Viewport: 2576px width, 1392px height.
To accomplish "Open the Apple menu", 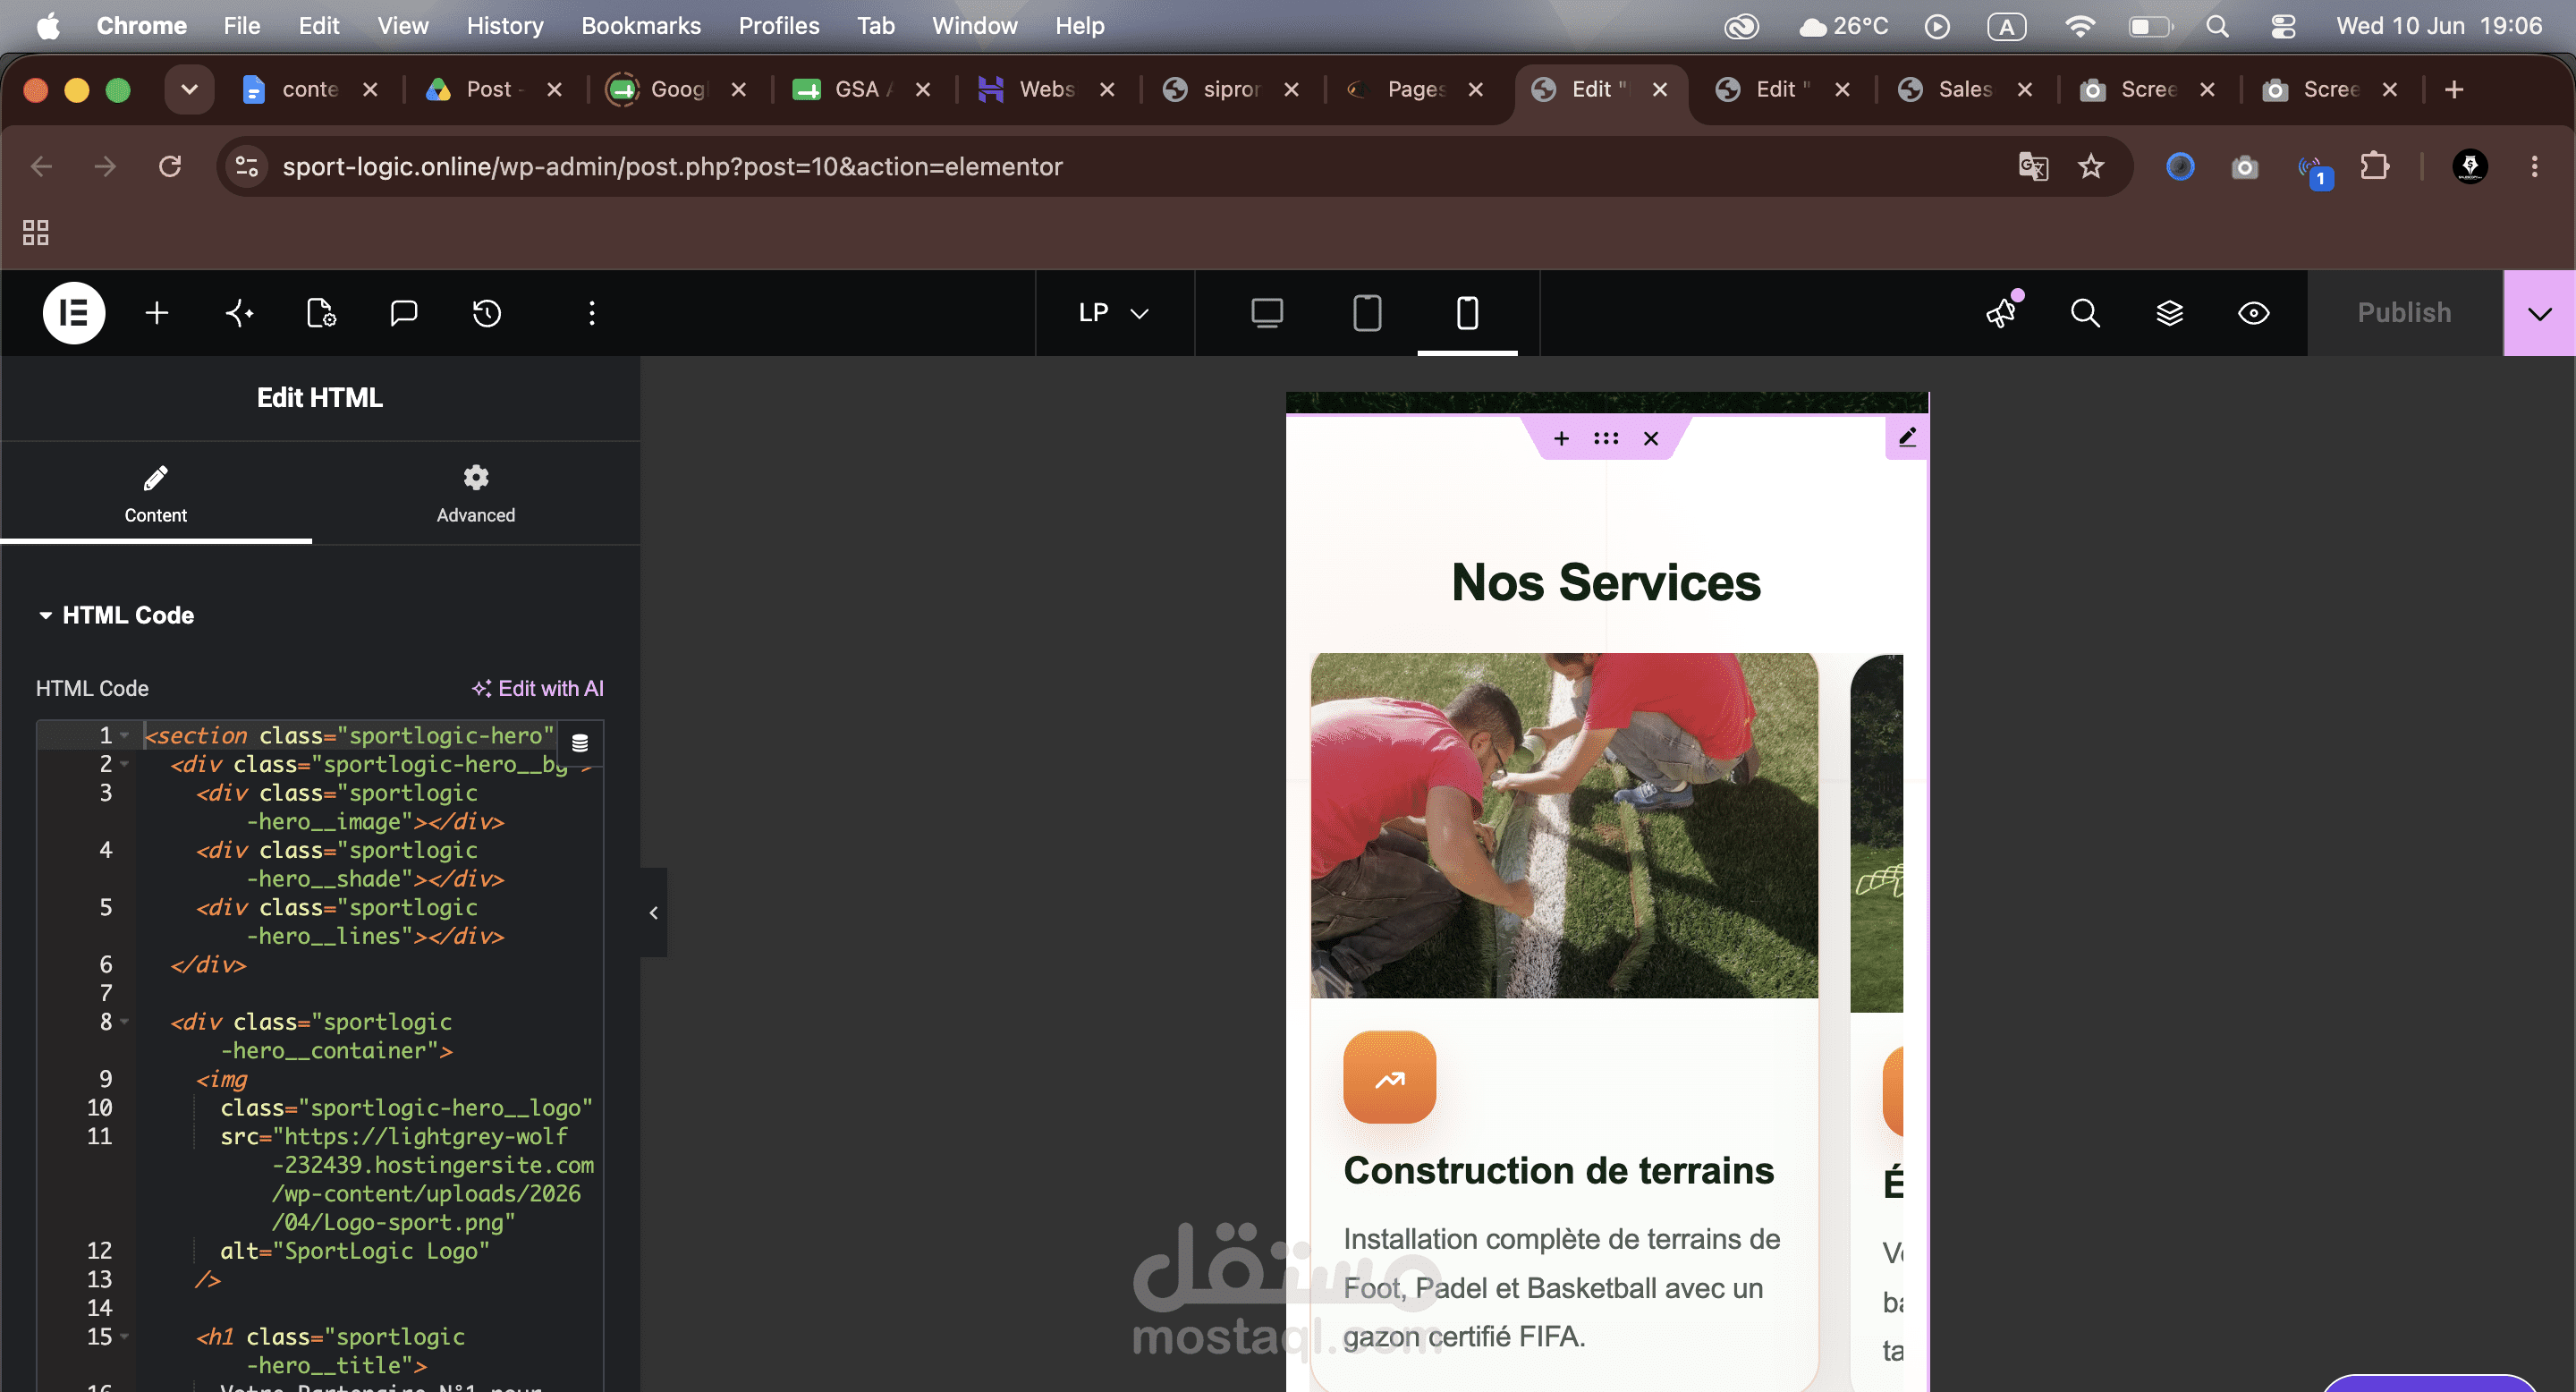I will coord(48,26).
